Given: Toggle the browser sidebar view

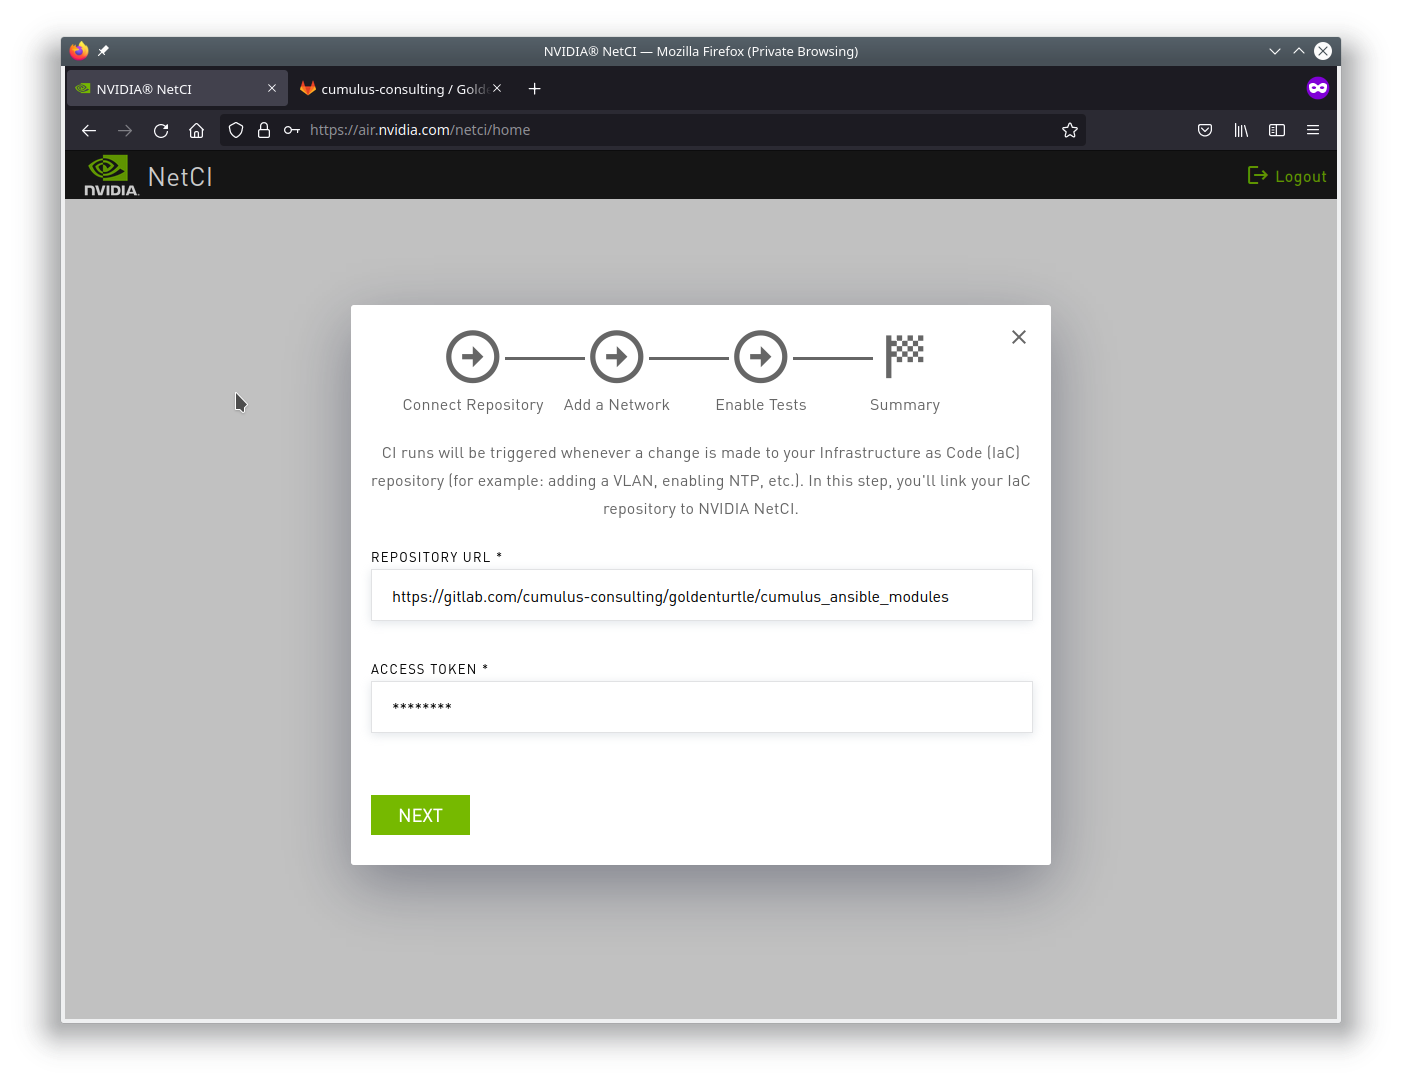Looking at the screenshot, I should pyautogui.click(x=1277, y=130).
